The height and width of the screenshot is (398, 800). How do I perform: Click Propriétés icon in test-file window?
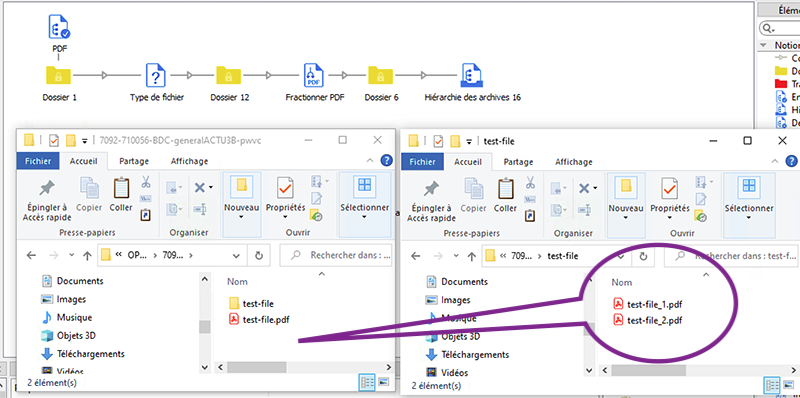pyautogui.click(x=670, y=189)
